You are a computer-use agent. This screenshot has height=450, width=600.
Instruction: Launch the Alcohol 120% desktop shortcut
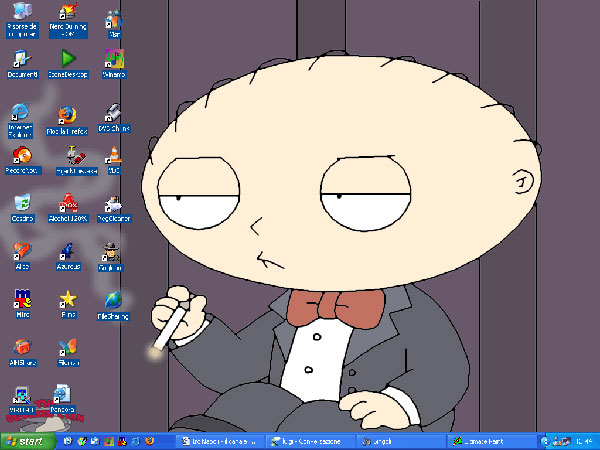click(x=68, y=208)
